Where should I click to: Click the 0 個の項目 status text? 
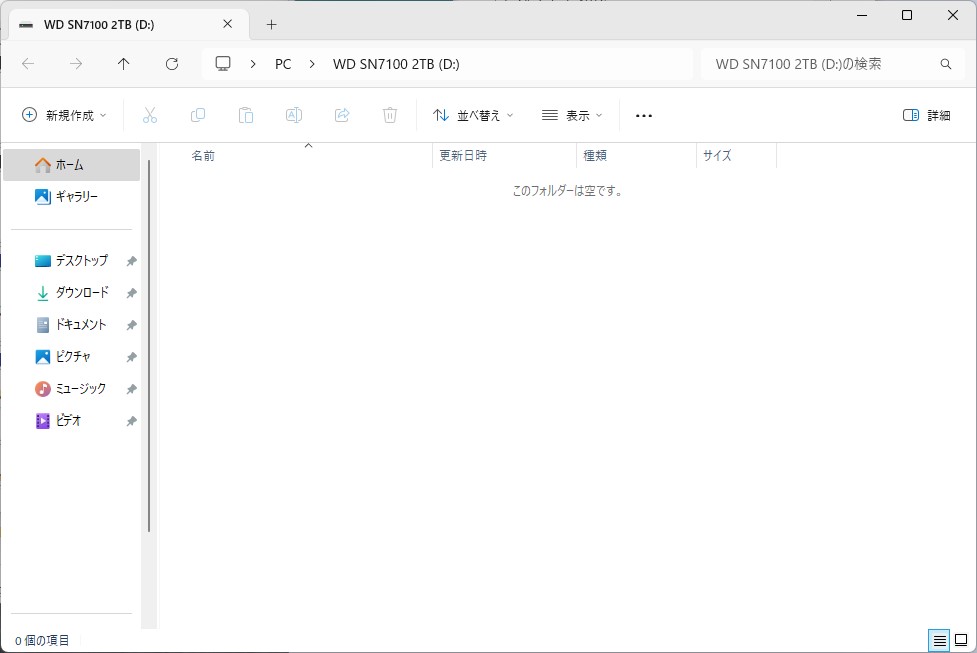[x=42, y=641]
